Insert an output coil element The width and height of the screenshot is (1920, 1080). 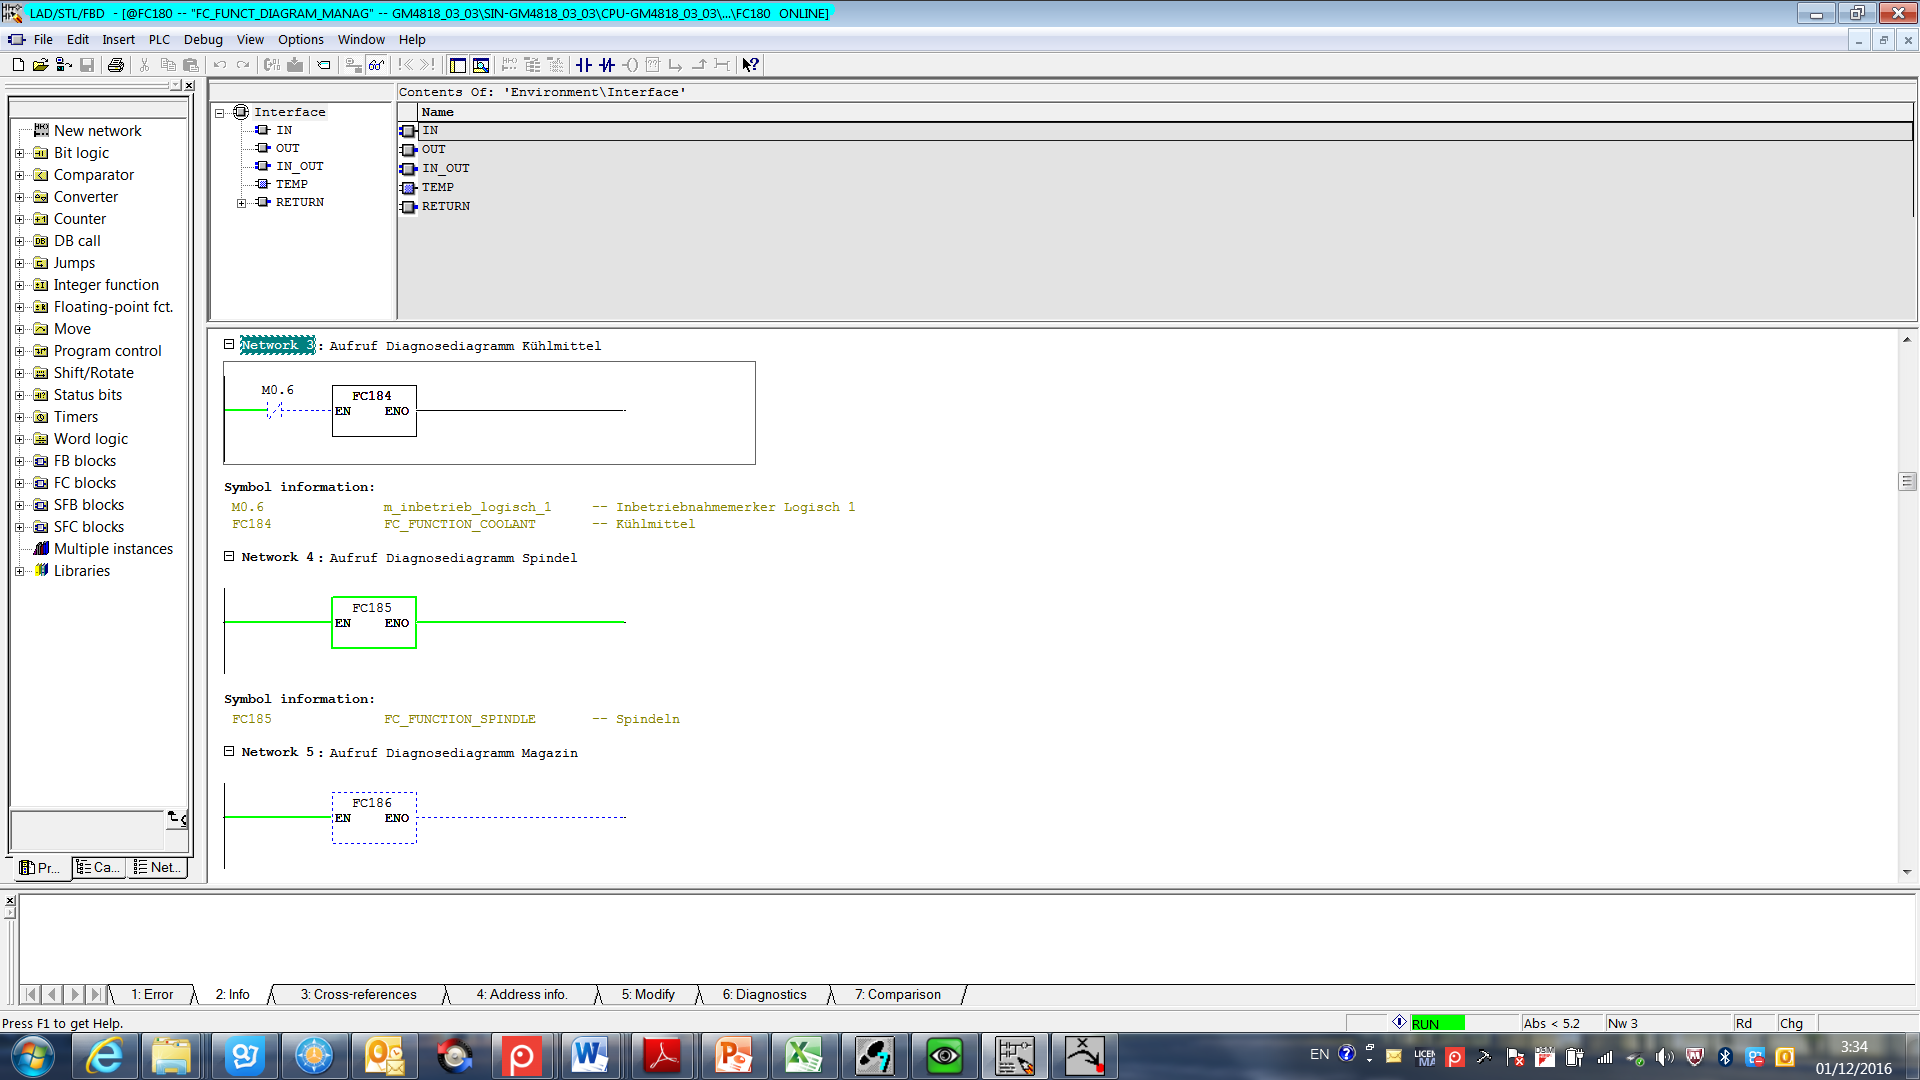pos(630,65)
